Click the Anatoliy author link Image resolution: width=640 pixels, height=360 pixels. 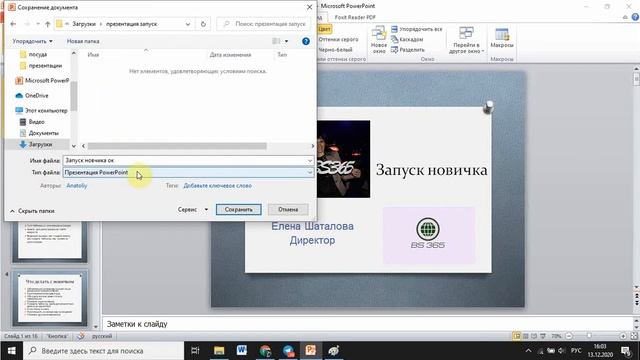pos(77,186)
